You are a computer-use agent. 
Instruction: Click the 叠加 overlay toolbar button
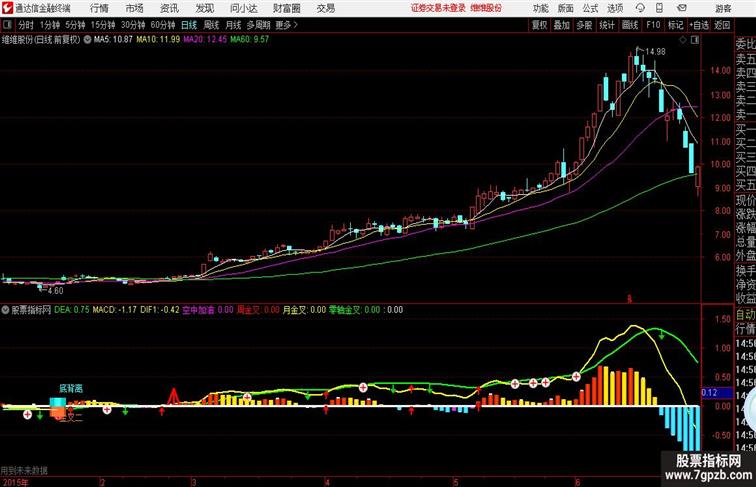coord(561,25)
